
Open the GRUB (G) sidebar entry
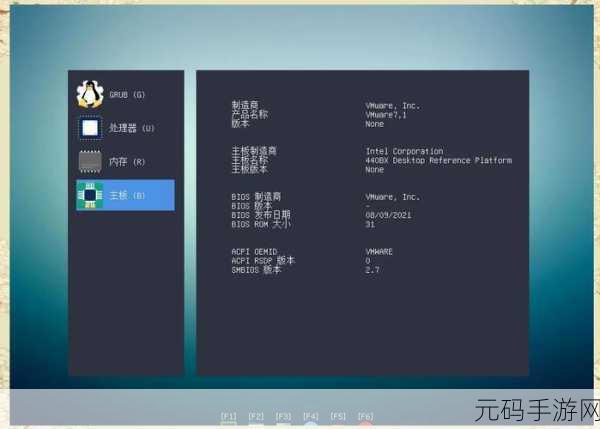click(x=126, y=94)
